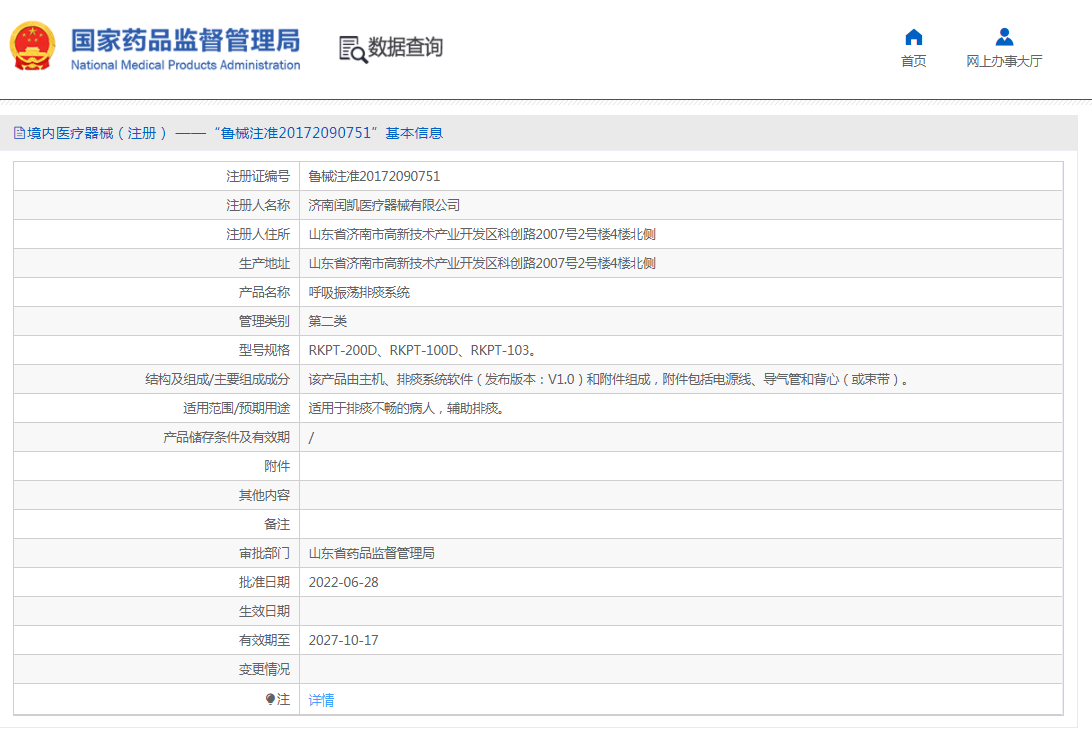
Task: Click the approval date 2022-06-28
Action: (x=343, y=582)
